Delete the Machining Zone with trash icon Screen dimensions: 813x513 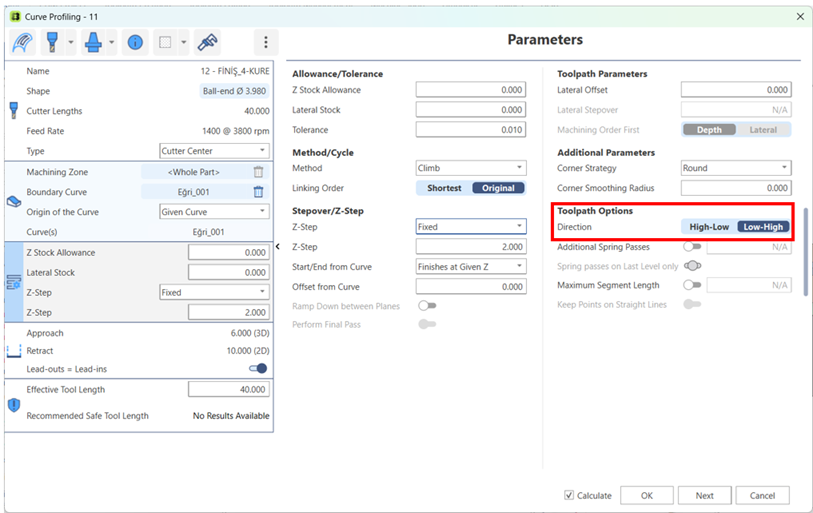tap(258, 172)
